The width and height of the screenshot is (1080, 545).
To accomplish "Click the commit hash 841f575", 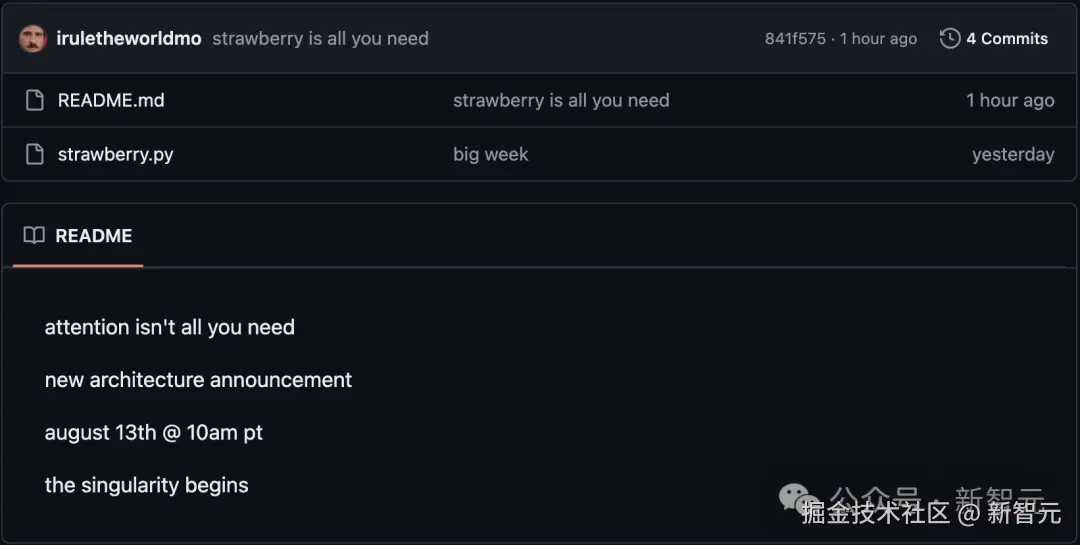I will point(795,39).
